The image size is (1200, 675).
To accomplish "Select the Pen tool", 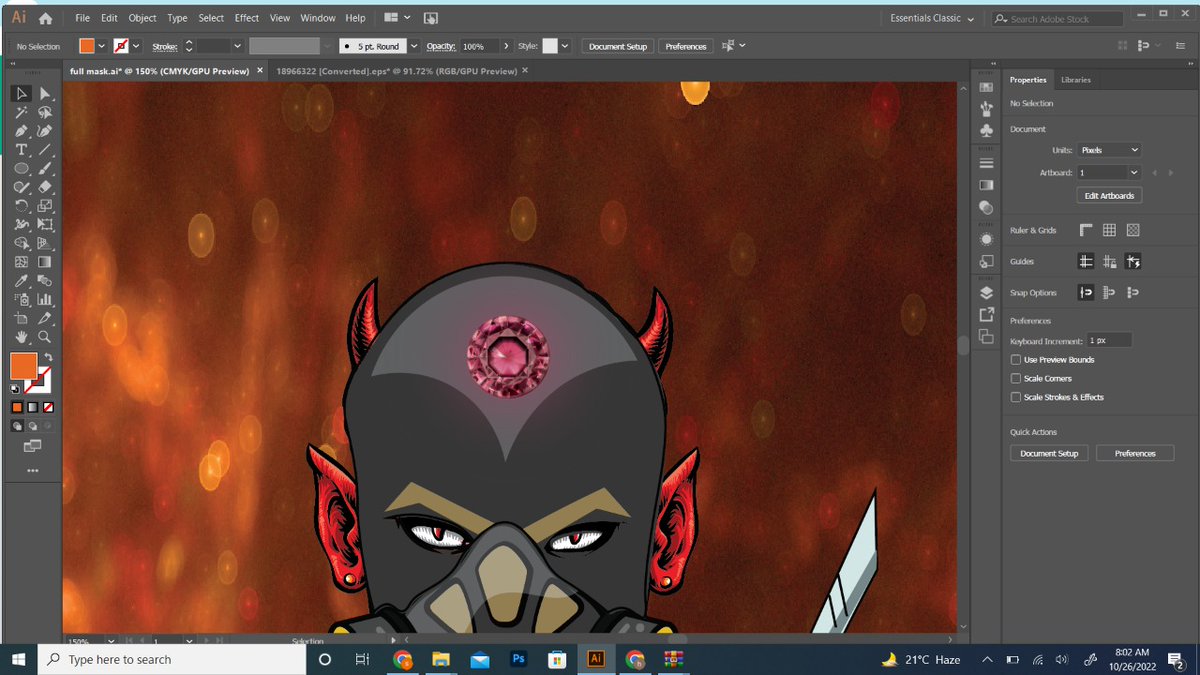I will coord(21,131).
